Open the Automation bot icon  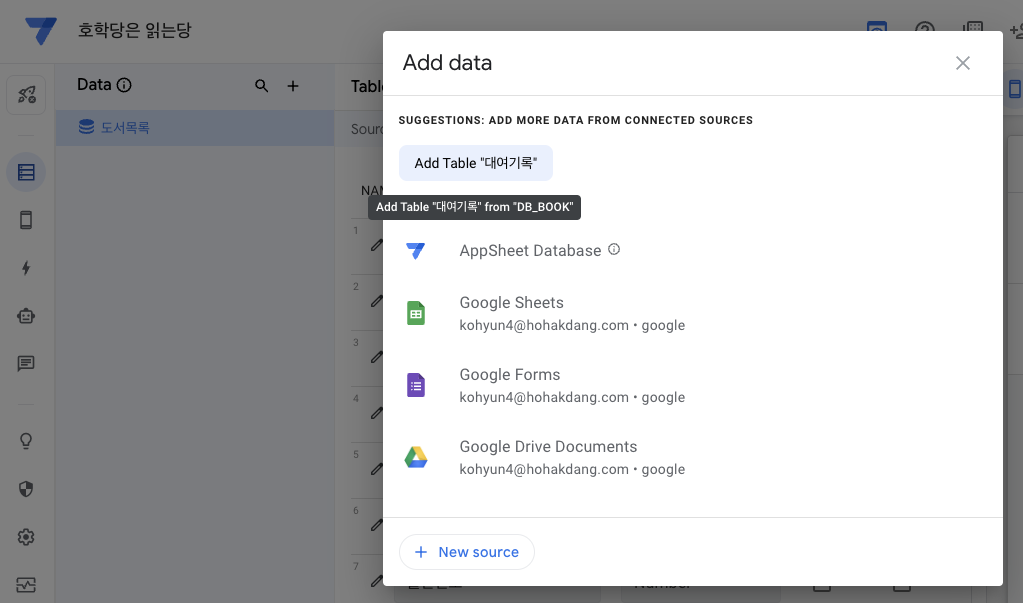click(x=26, y=316)
